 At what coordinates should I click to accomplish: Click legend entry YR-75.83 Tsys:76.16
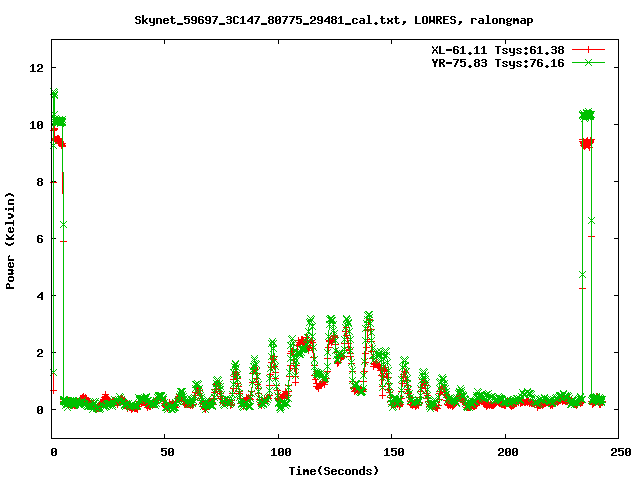[x=498, y=63]
